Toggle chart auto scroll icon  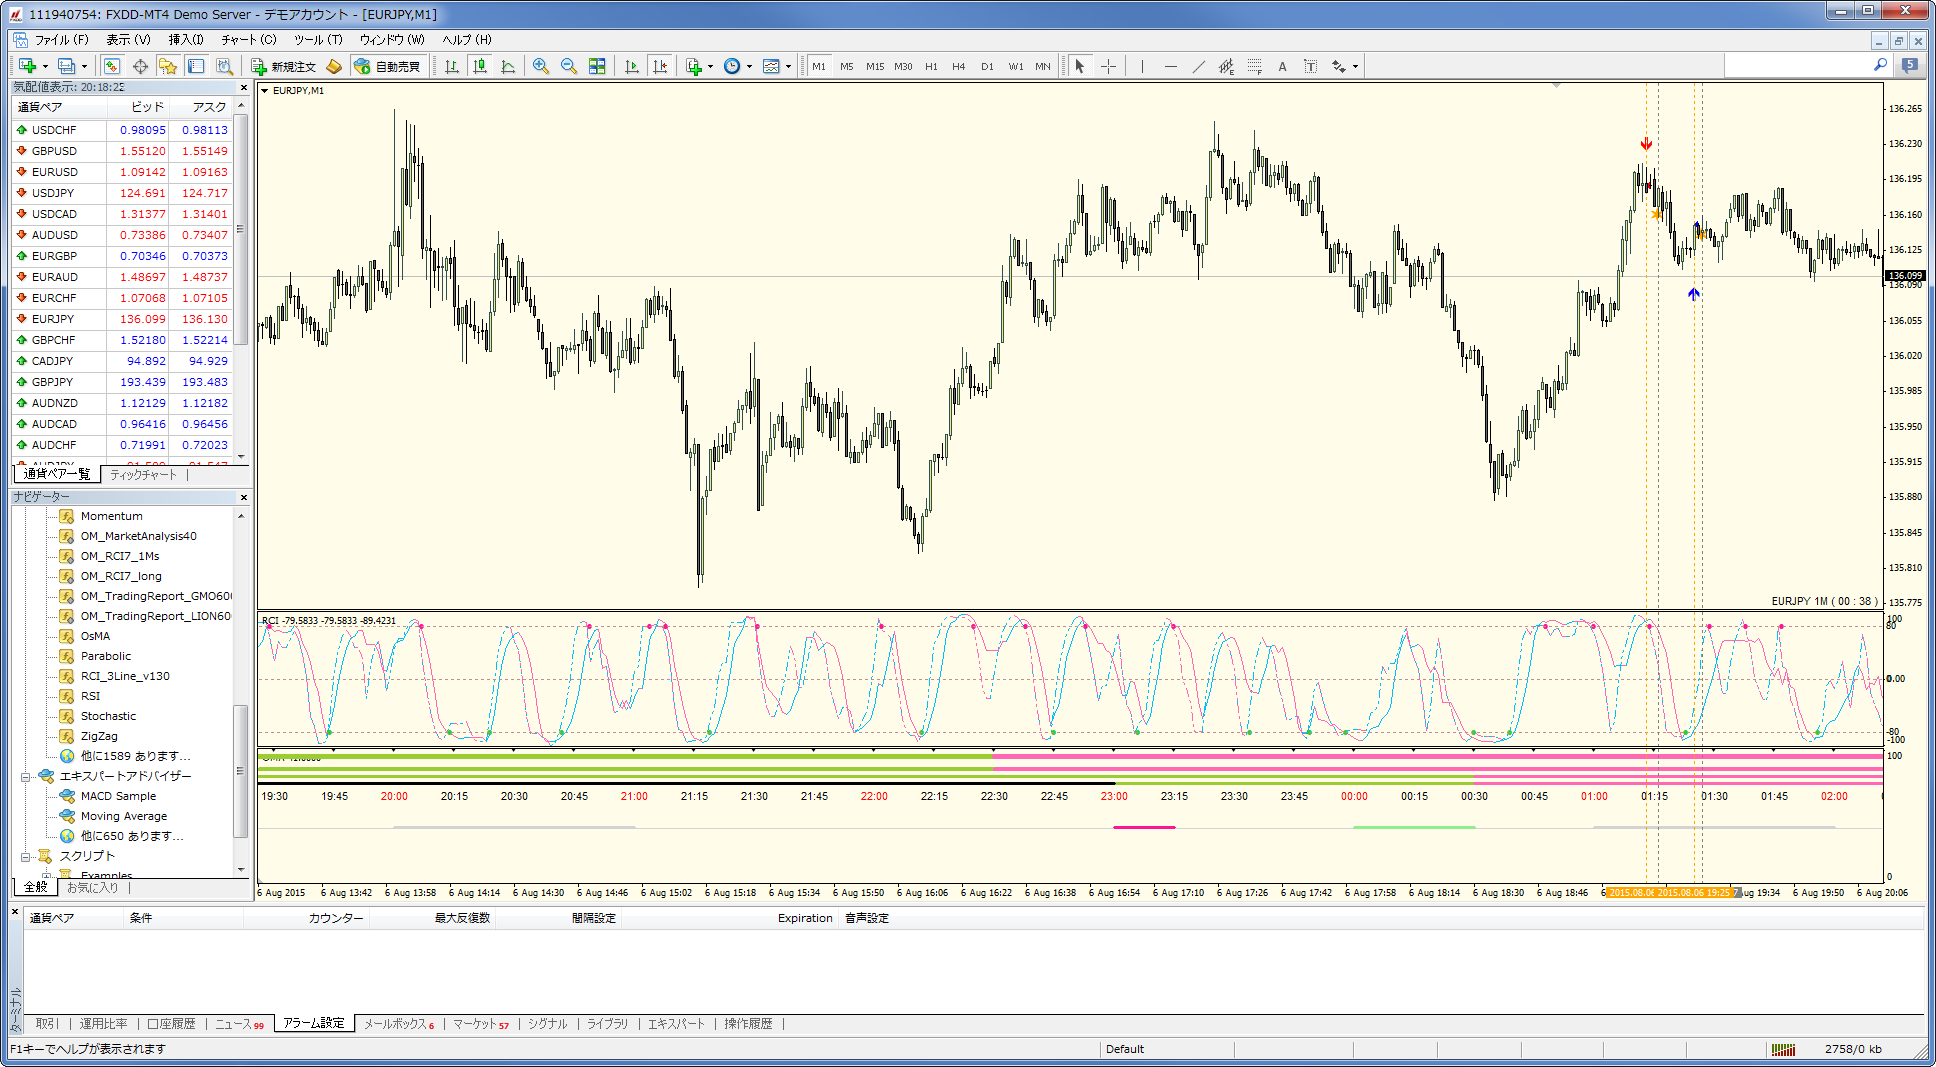point(632,66)
